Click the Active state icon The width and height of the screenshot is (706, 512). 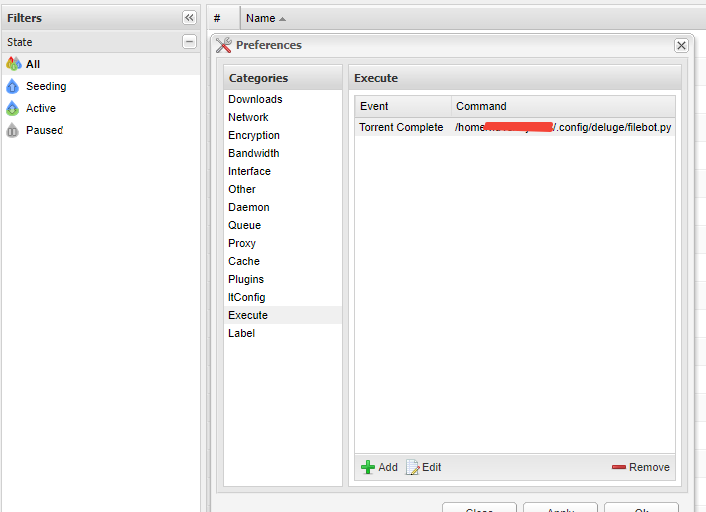tap(13, 108)
